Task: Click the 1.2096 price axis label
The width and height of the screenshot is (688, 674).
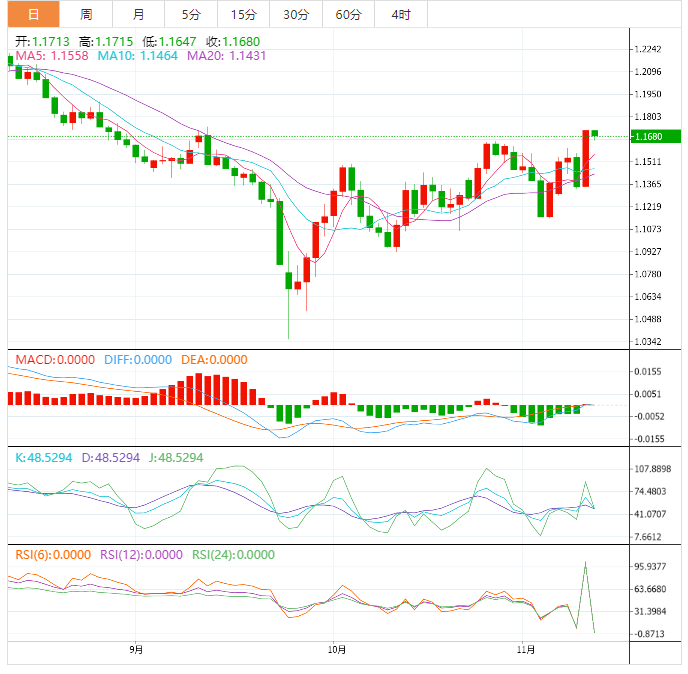Action: 648,72
